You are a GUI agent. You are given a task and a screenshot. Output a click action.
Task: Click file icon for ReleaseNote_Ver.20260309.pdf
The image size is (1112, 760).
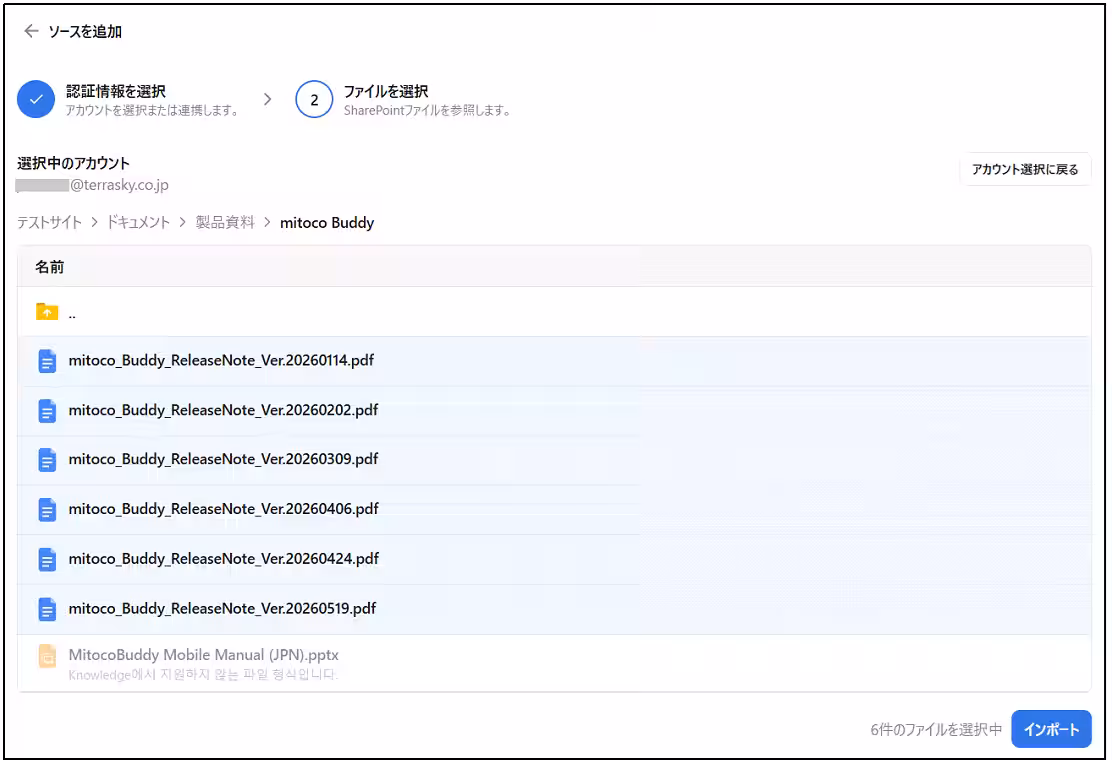[47, 460]
